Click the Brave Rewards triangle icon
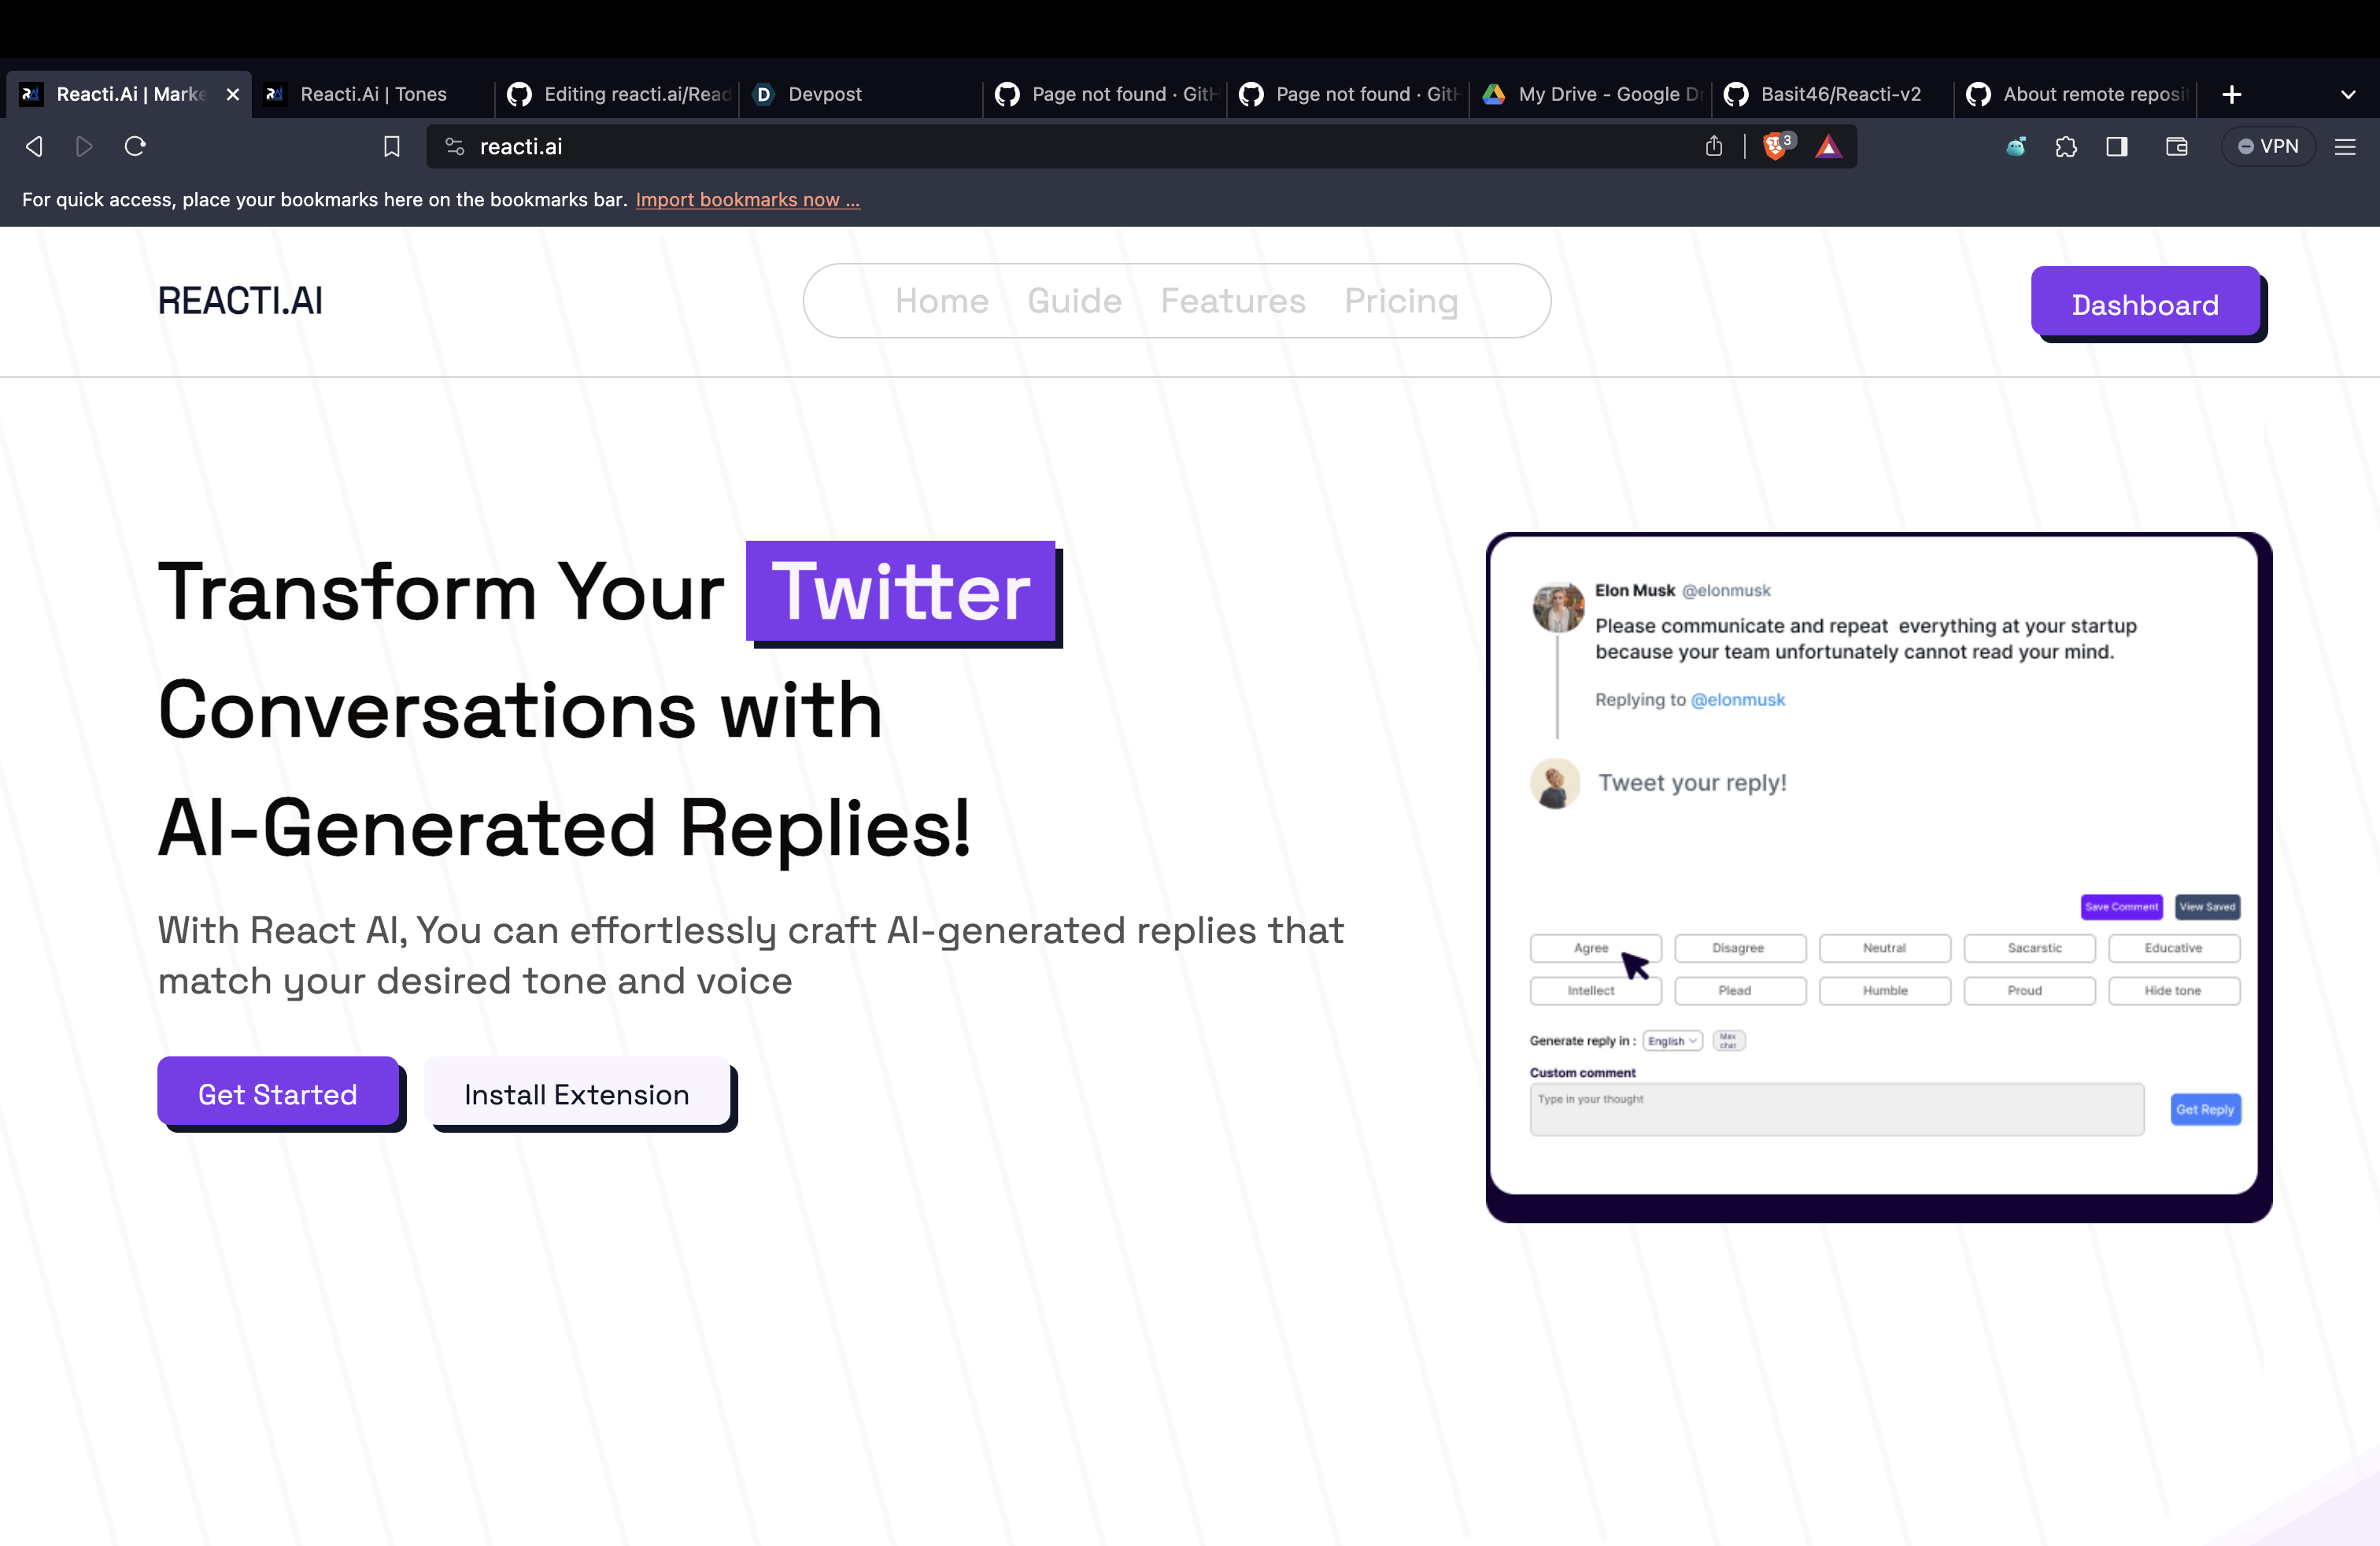This screenshot has width=2380, height=1546. click(1828, 147)
